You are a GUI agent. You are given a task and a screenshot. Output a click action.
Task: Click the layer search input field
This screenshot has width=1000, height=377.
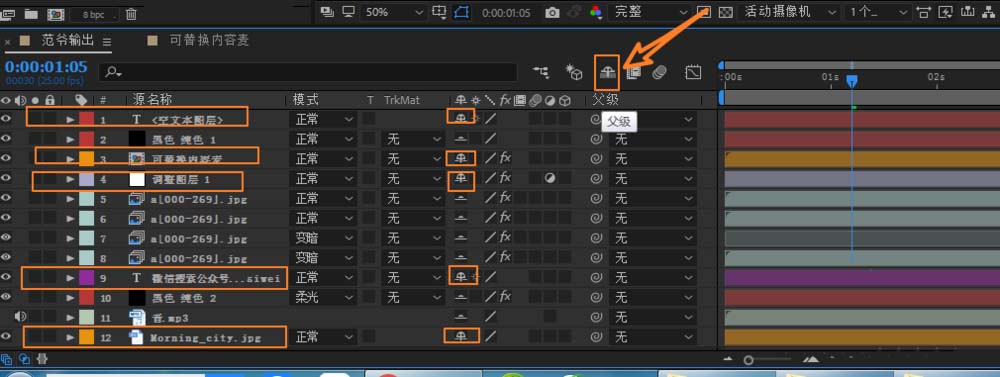pyautogui.click(x=308, y=72)
